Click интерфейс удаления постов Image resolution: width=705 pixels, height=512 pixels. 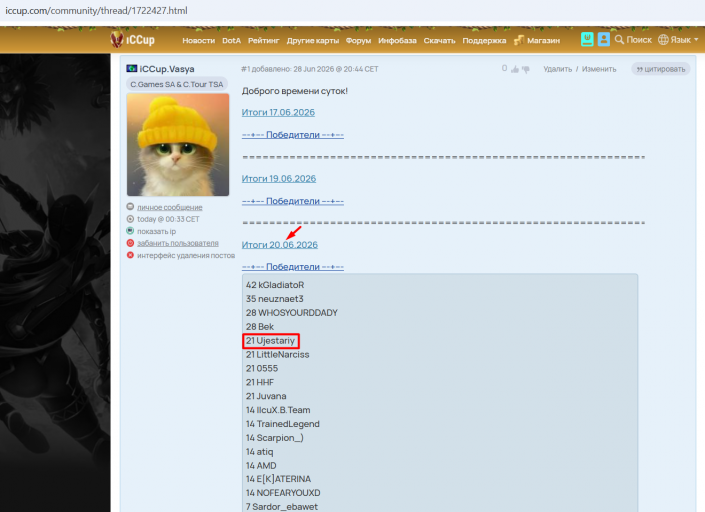pyautogui.click(x=186, y=255)
